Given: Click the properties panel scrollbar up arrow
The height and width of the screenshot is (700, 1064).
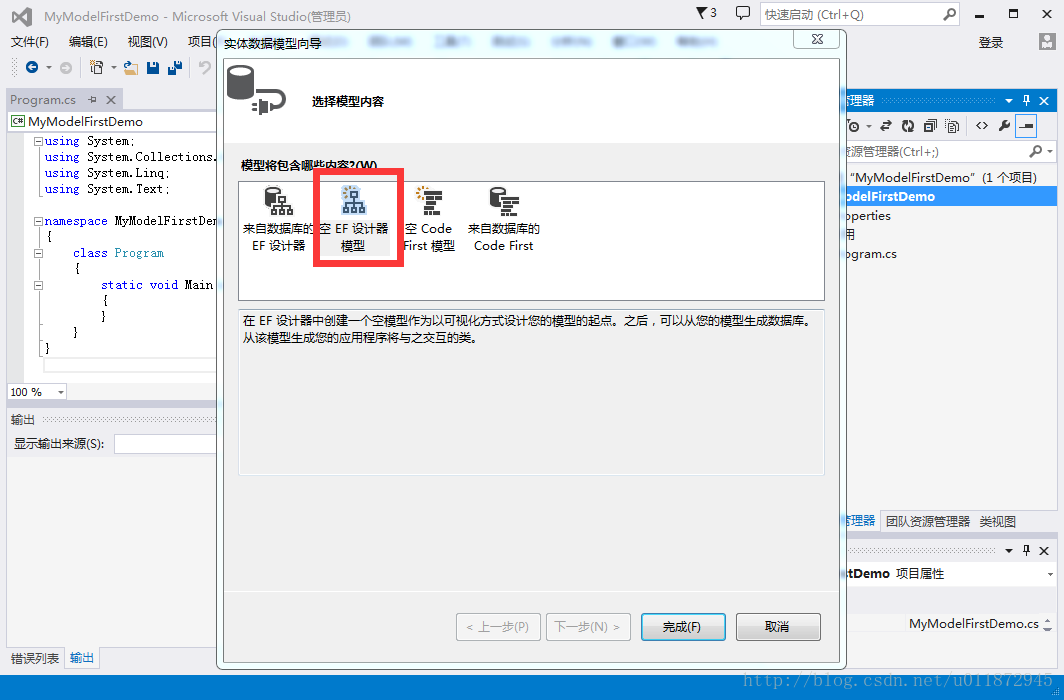Looking at the screenshot, I should 1048,620.
